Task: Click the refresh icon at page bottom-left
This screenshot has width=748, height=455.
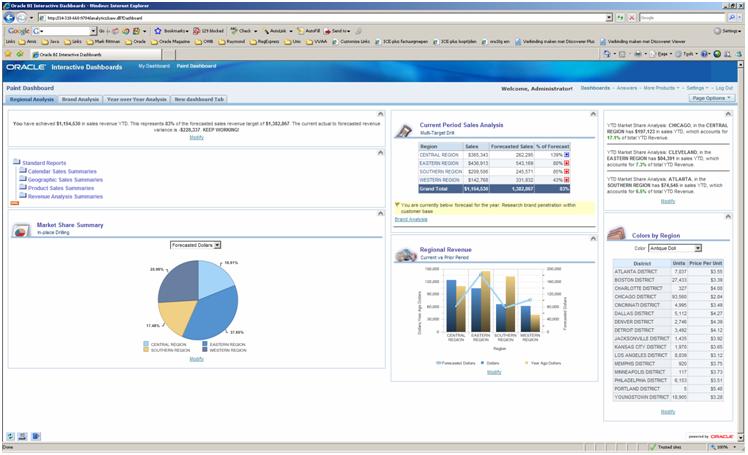Action: [10, 436]
